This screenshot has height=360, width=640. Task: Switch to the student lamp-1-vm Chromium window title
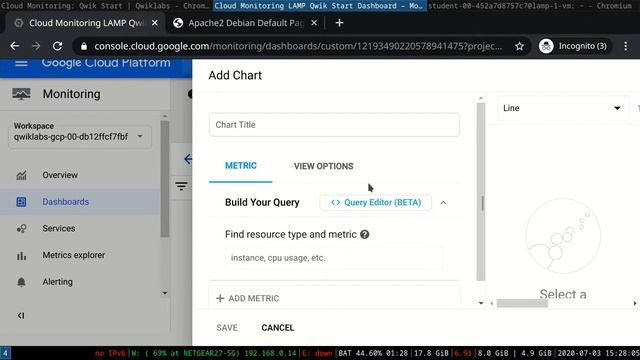pos(530,6)
